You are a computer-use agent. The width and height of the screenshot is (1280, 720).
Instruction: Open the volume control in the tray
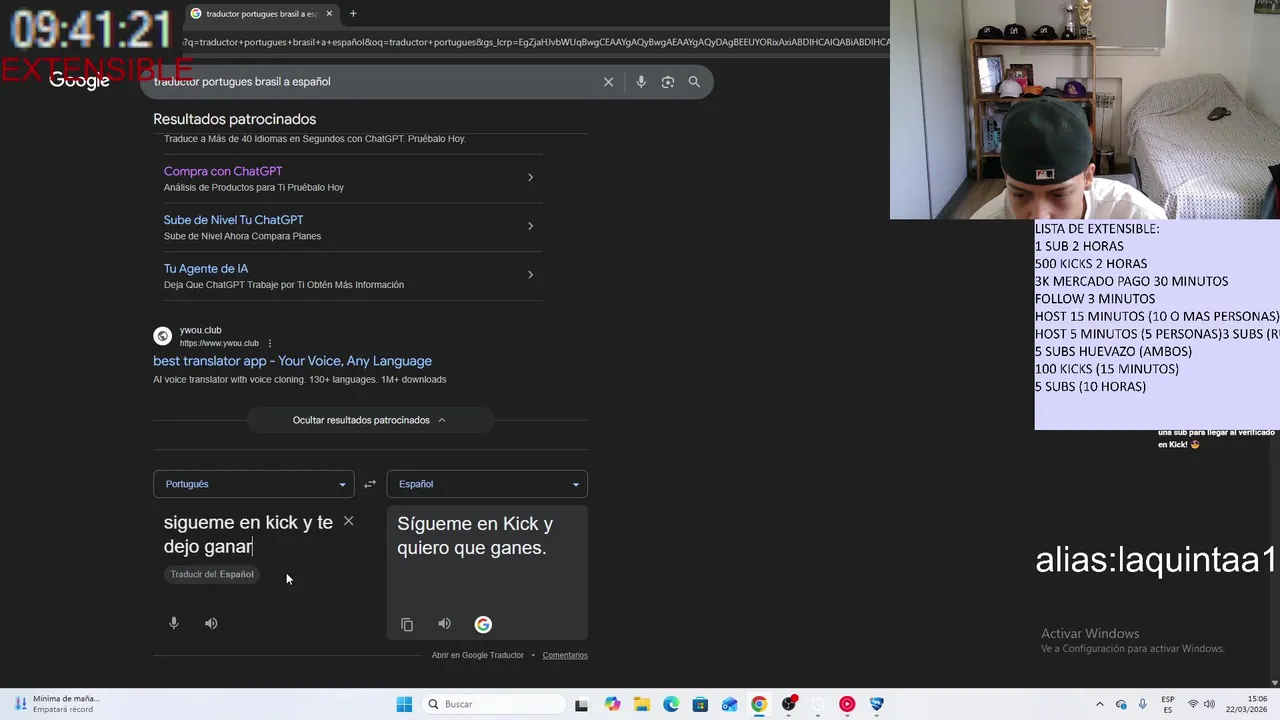1211,704
